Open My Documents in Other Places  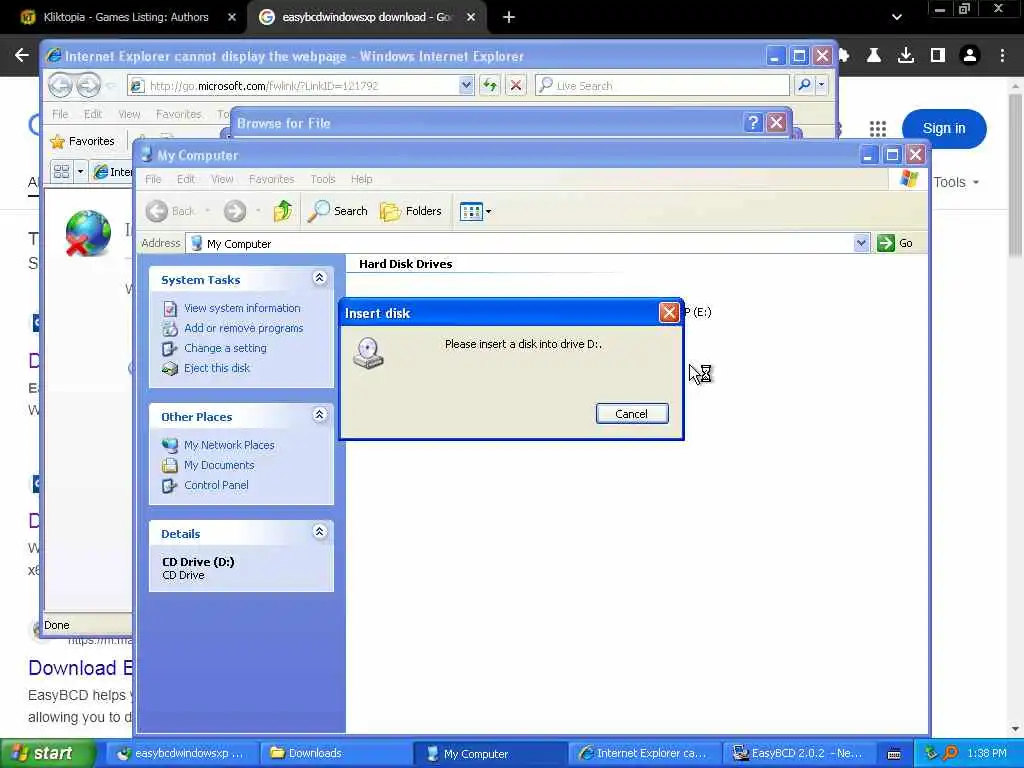pos(219,465)
